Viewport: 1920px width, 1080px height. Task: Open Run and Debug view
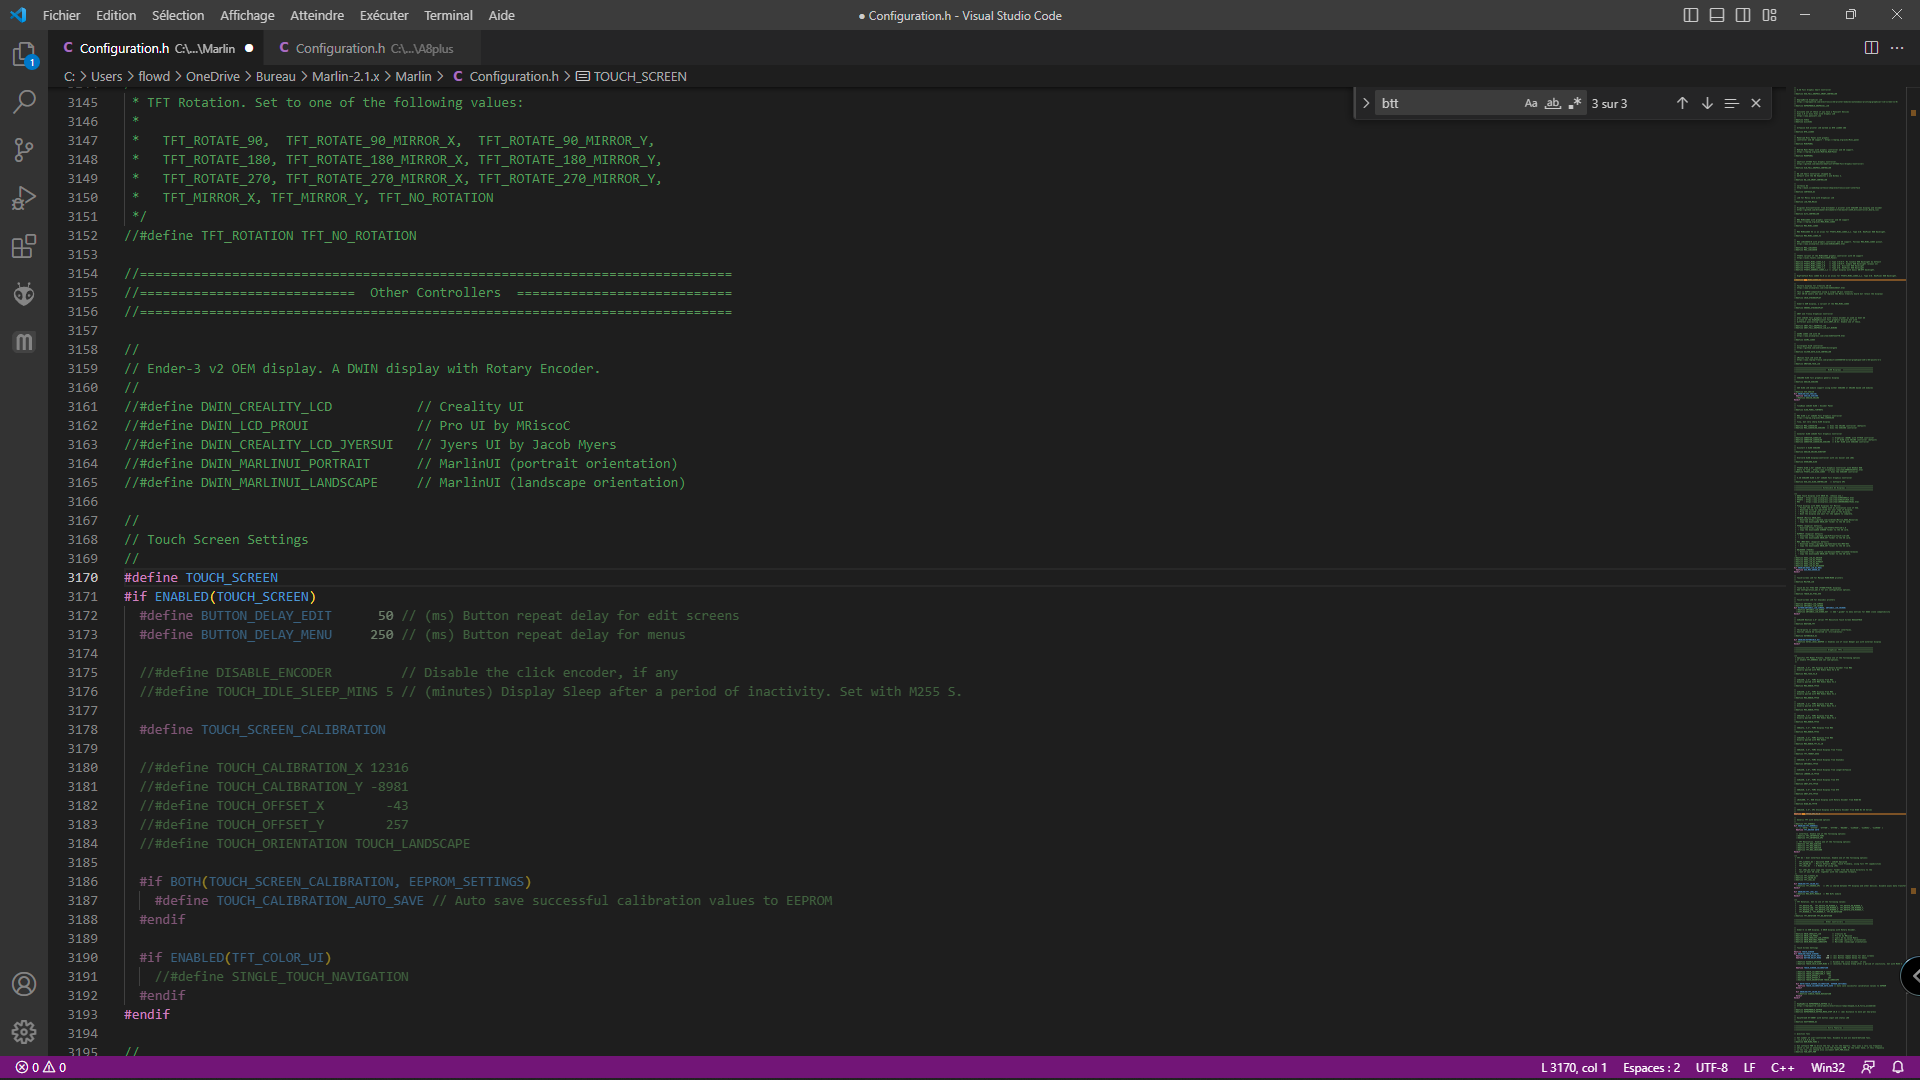[x=24, y=198]
